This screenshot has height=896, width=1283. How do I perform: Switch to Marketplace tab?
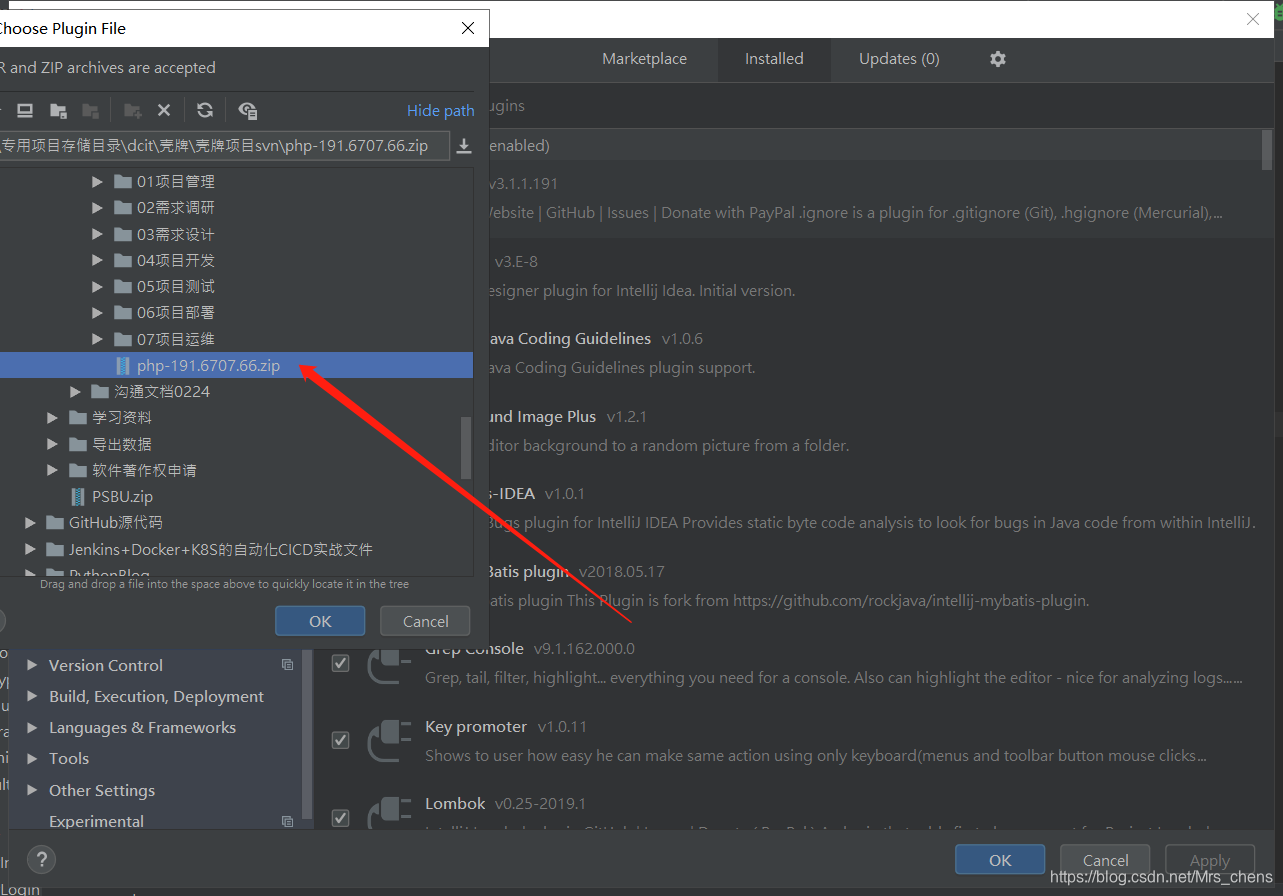pyautogui.click(x=644, y=59)
